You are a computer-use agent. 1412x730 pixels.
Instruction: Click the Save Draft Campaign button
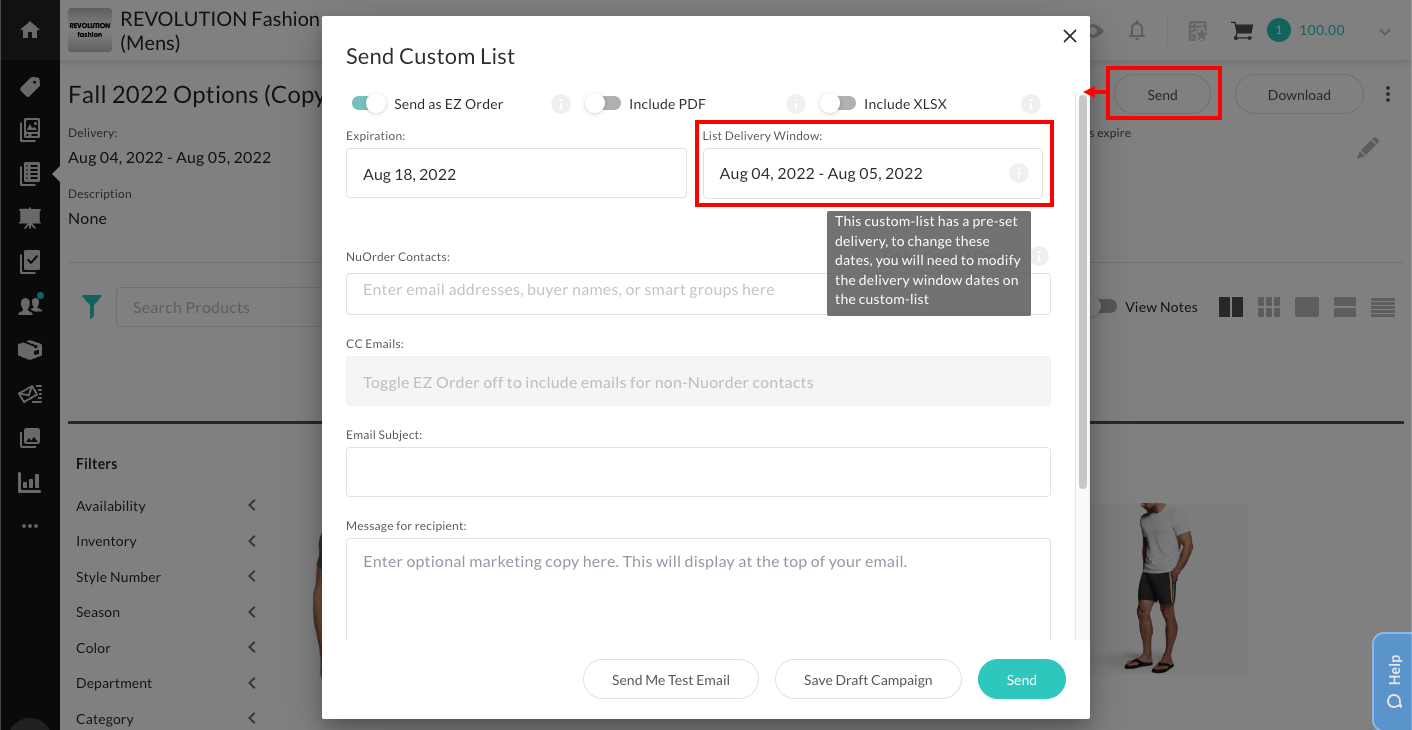click(868, 680)
